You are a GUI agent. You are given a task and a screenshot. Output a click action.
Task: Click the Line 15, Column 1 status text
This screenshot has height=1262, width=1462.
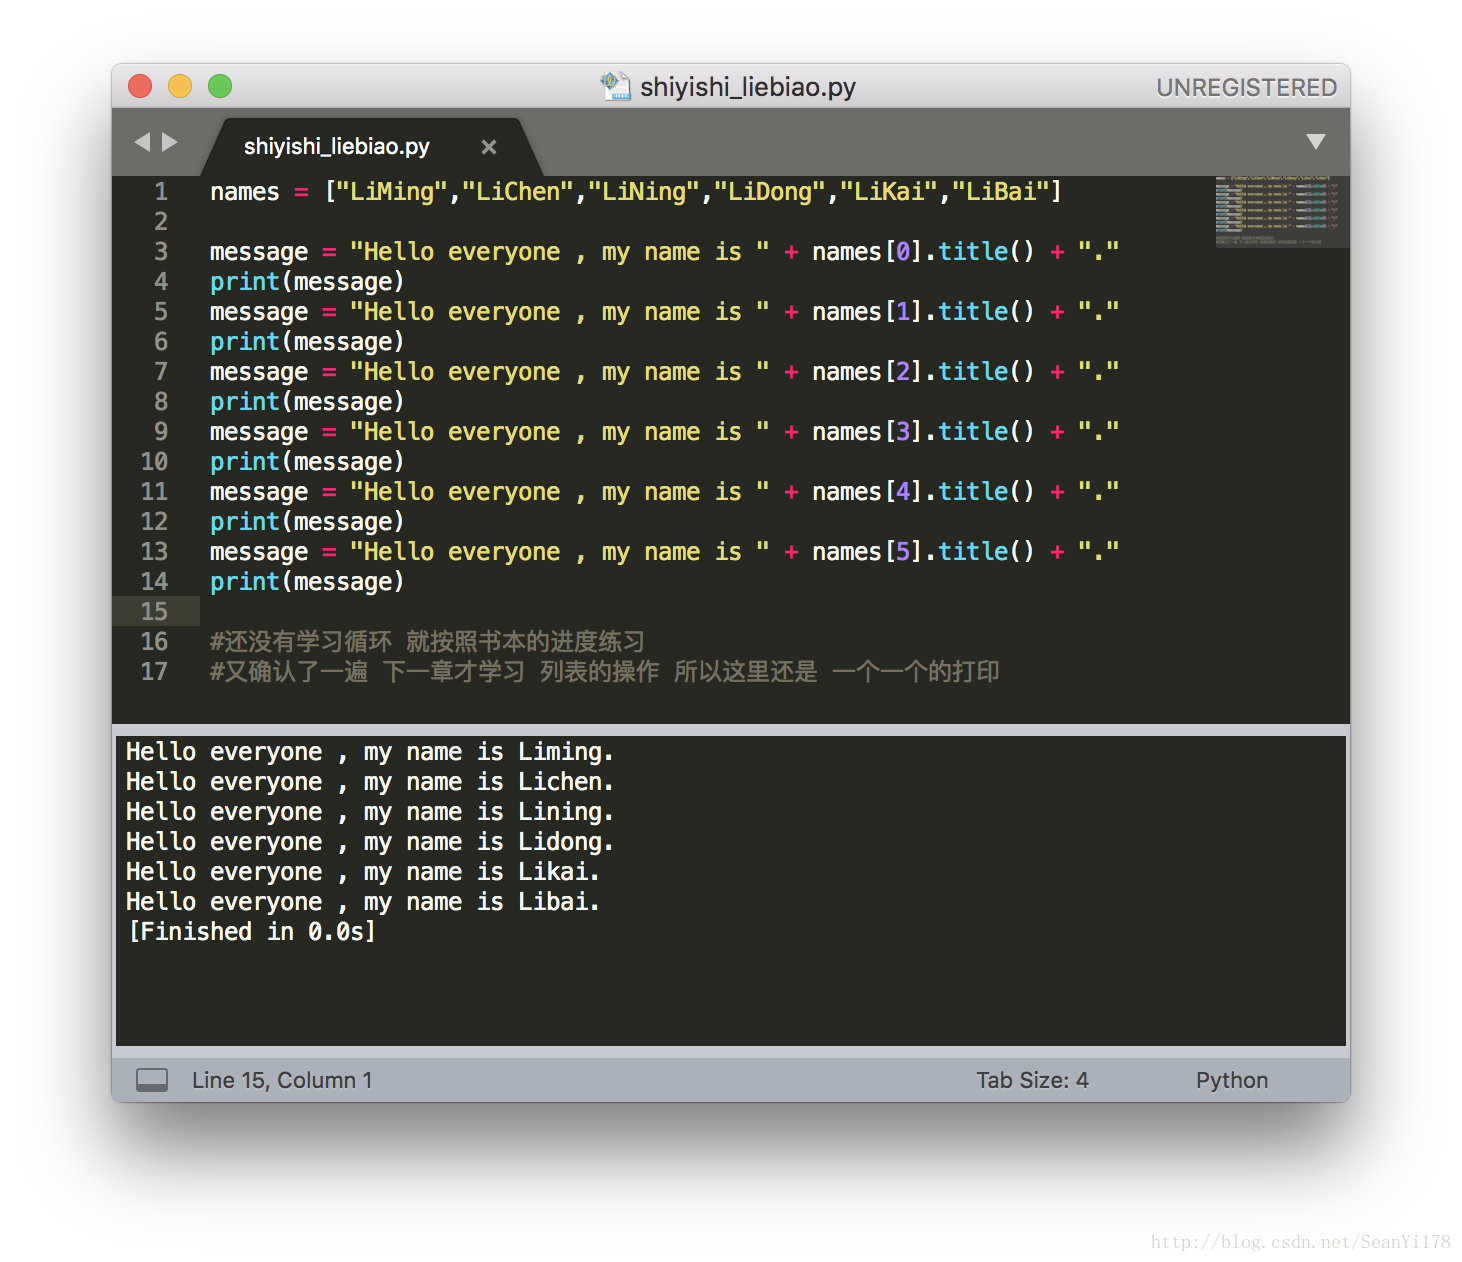tap(282, 1080)
